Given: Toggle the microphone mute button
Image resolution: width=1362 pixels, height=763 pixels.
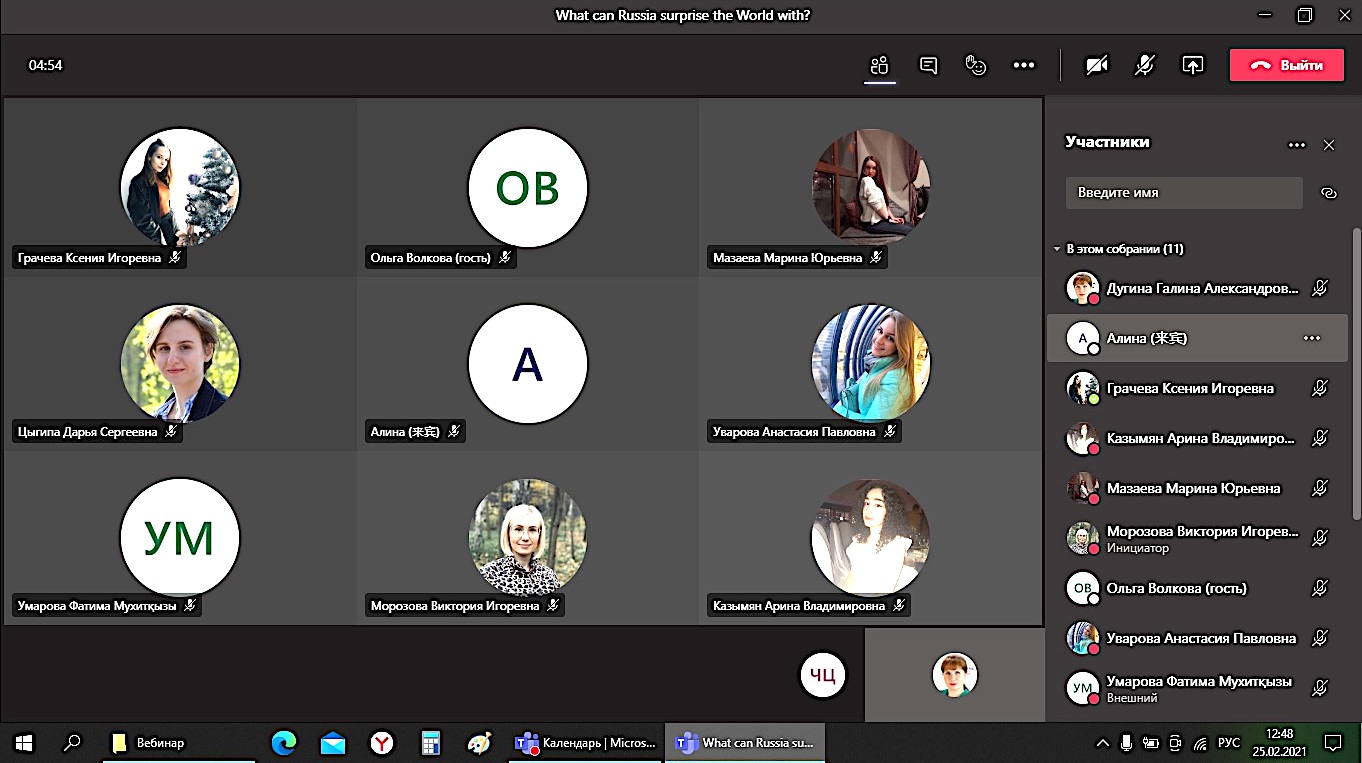Looking at the screenshot, I should (x=1145, y=65).
